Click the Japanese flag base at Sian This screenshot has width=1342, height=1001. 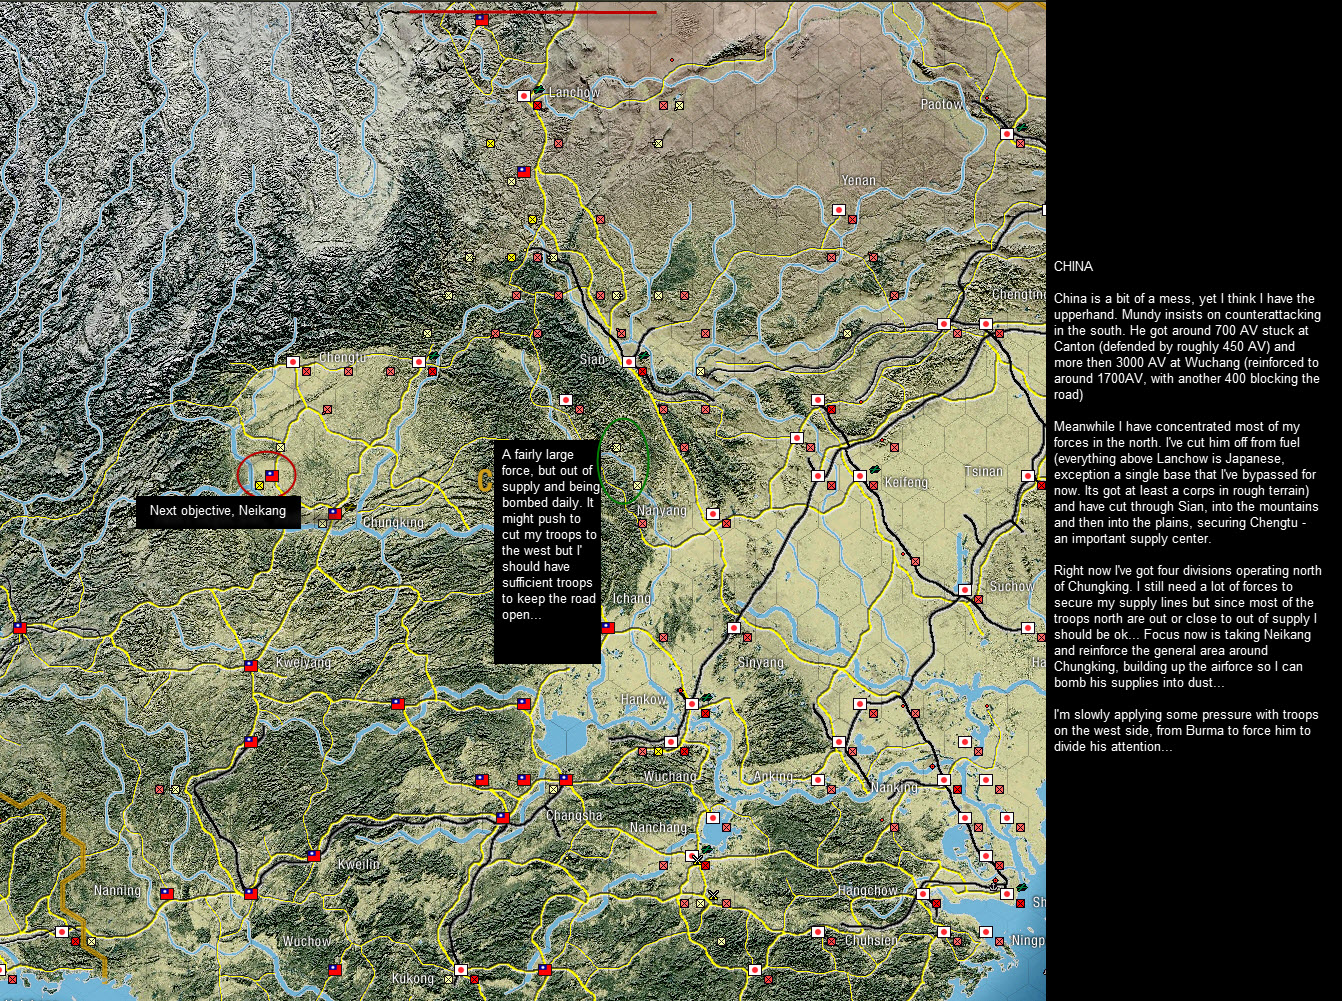pos(629,362)
